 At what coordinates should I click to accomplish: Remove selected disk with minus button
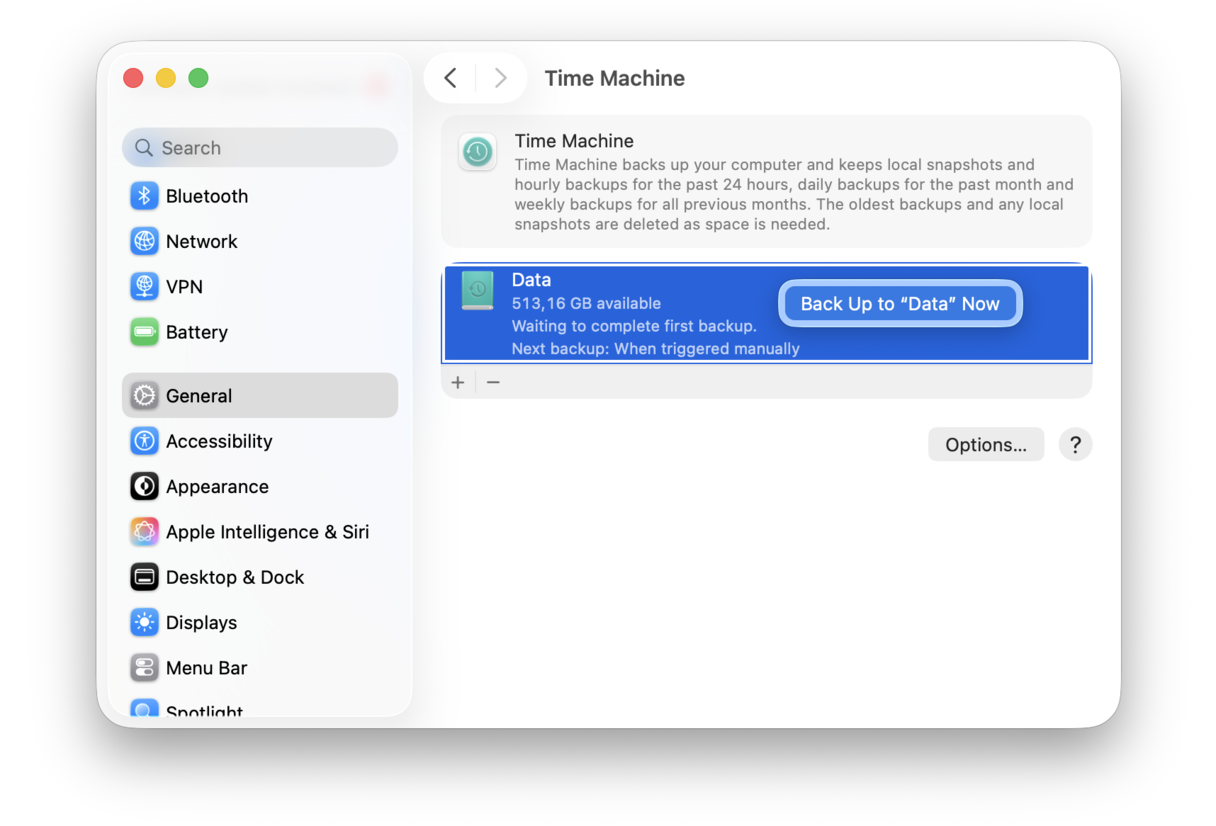pyautogui.click(x=493, y=382)
